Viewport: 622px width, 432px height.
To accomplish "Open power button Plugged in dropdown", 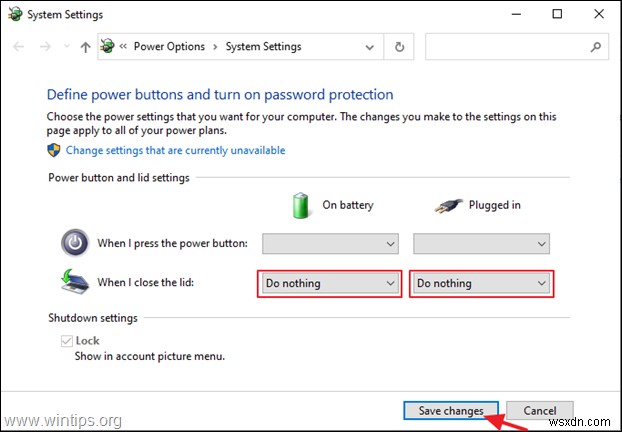I will tap(481, 243).
